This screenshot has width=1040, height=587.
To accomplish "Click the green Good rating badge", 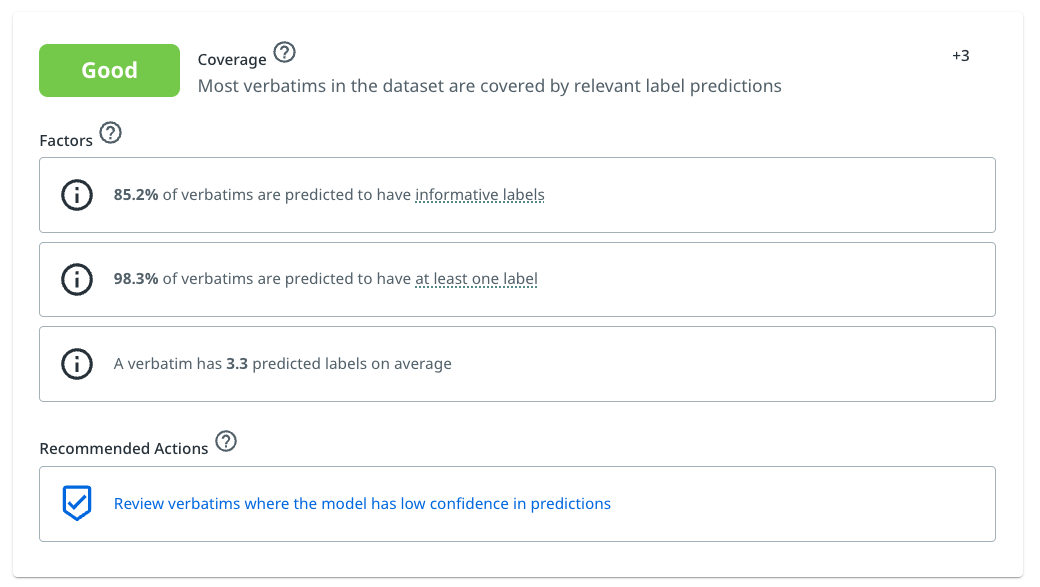I will point(109,71).
